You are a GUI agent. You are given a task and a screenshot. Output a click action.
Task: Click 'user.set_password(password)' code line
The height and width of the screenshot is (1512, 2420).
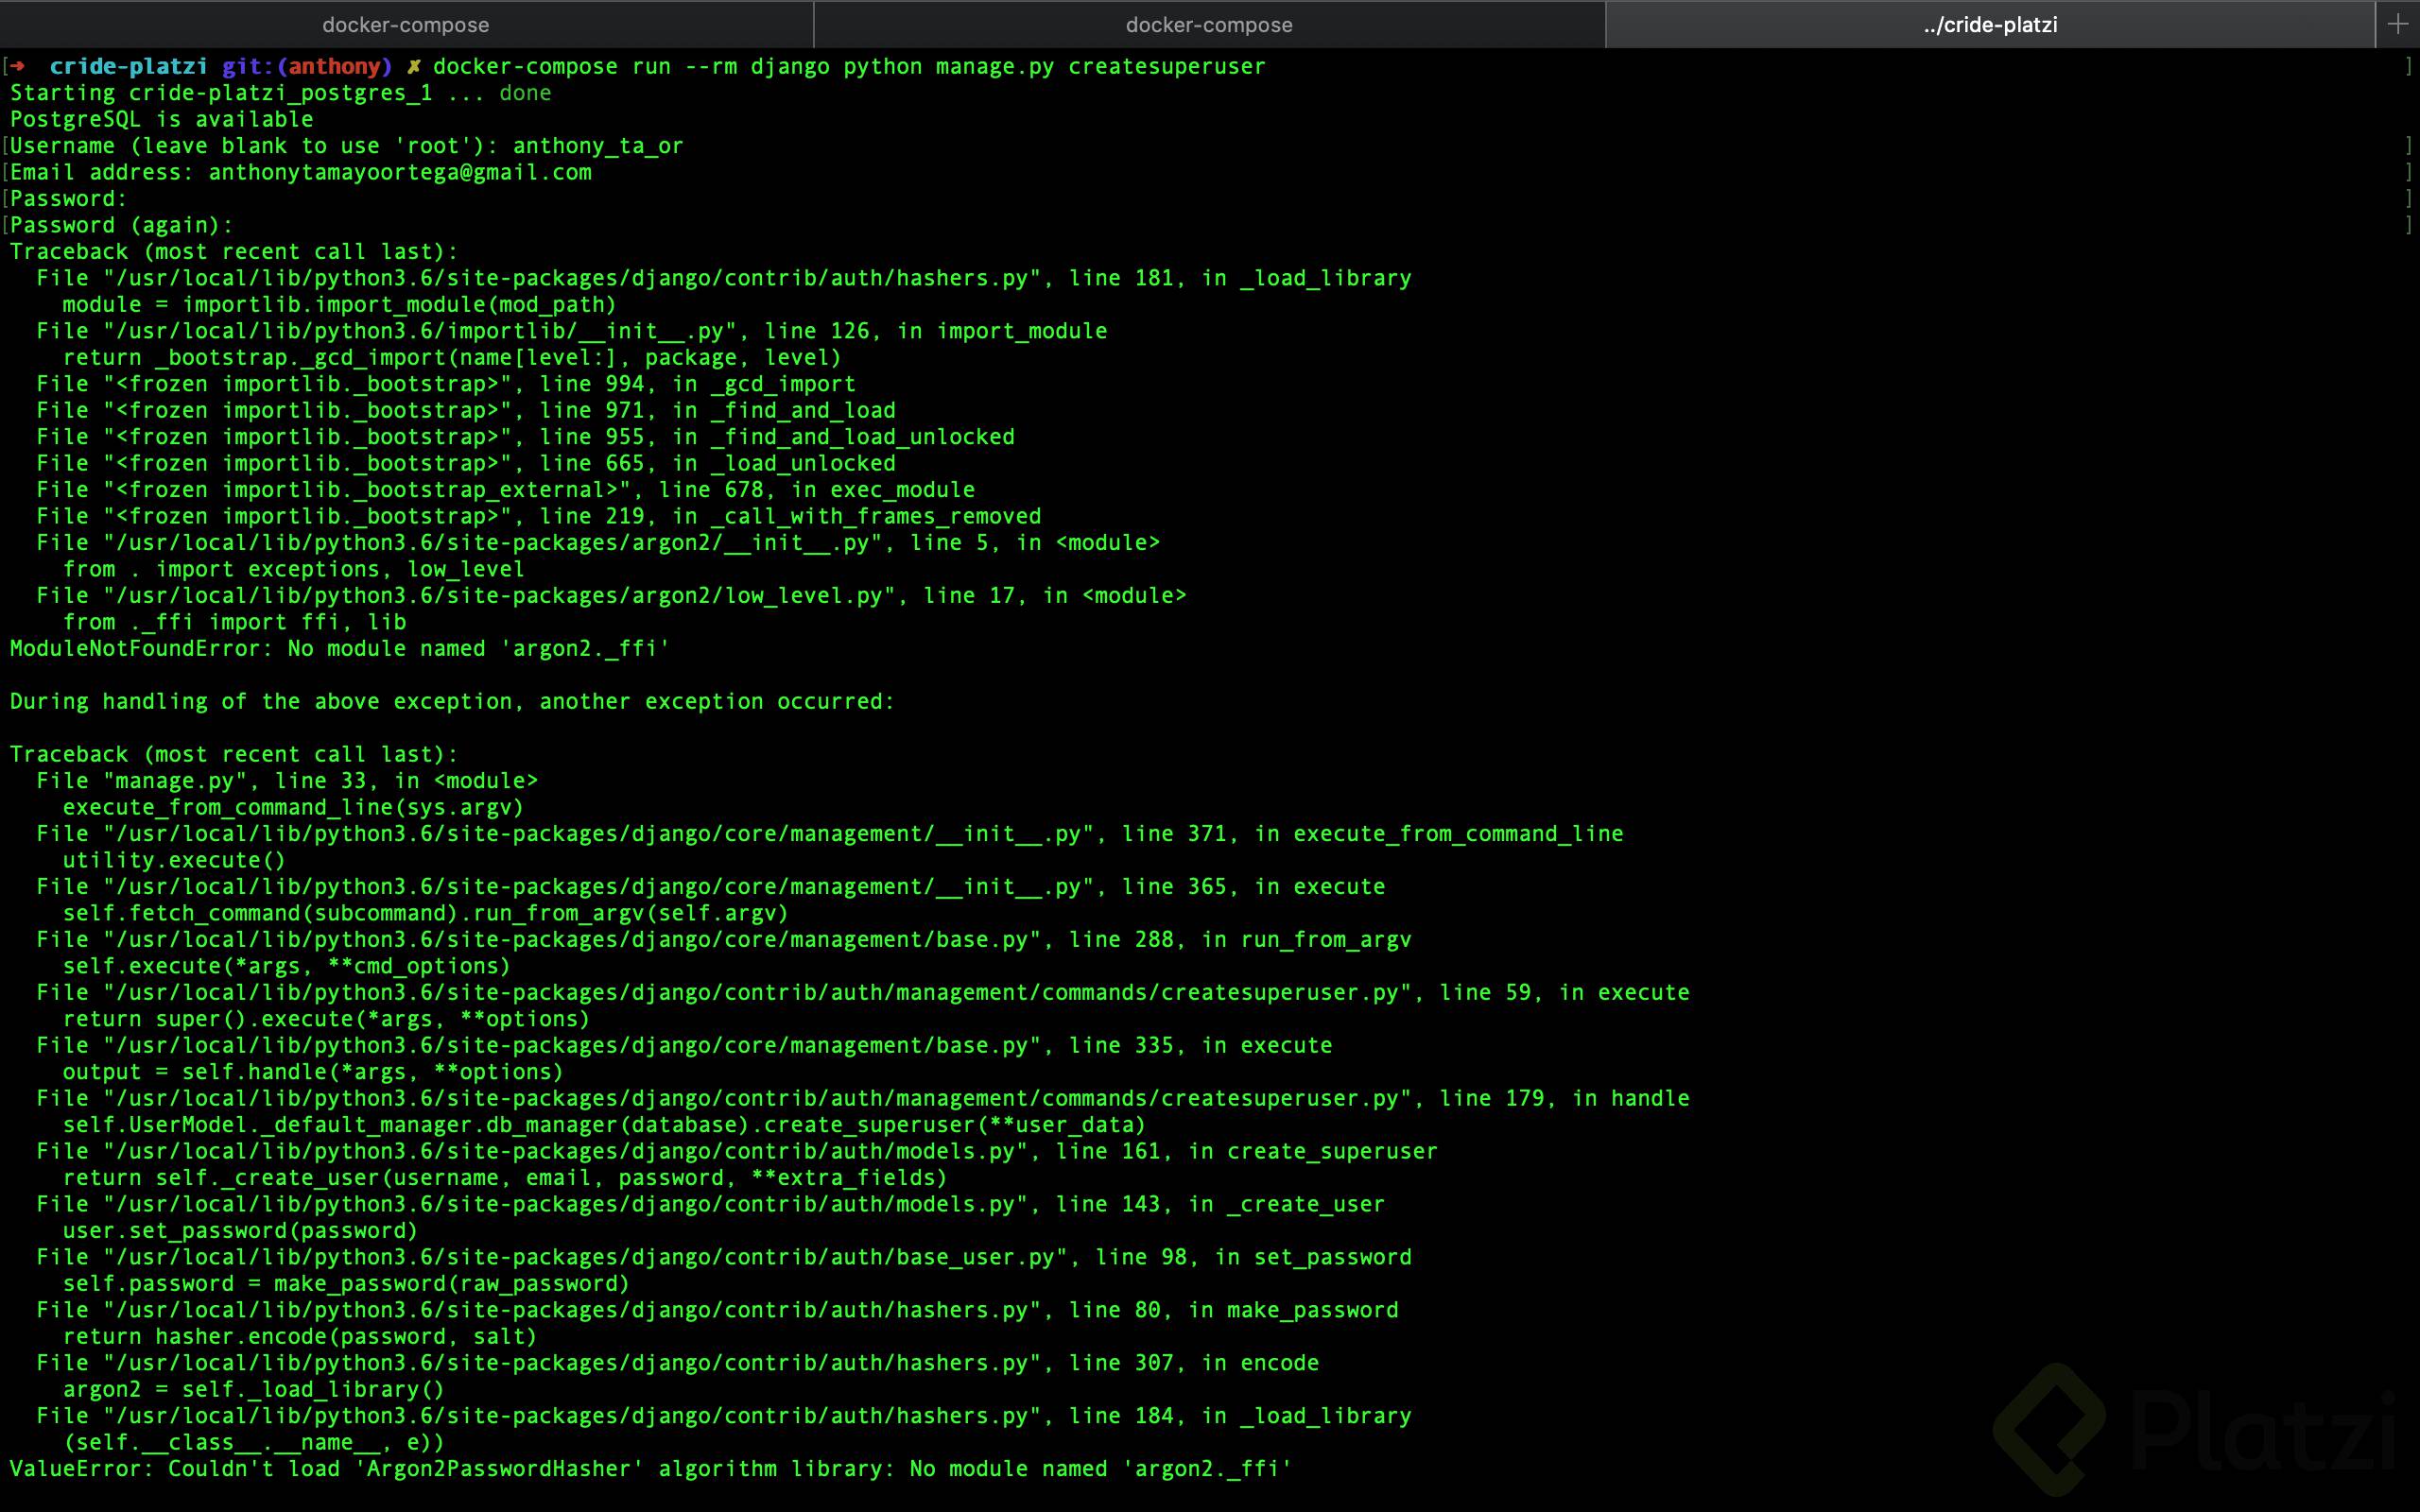pyautogui.click(x=240, y=1232)
